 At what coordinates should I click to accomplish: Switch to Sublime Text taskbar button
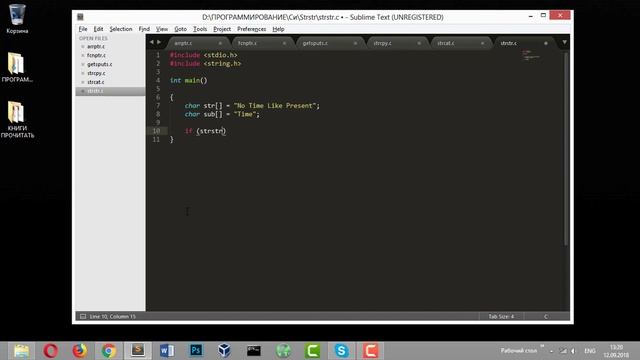(x=138, y=351)
